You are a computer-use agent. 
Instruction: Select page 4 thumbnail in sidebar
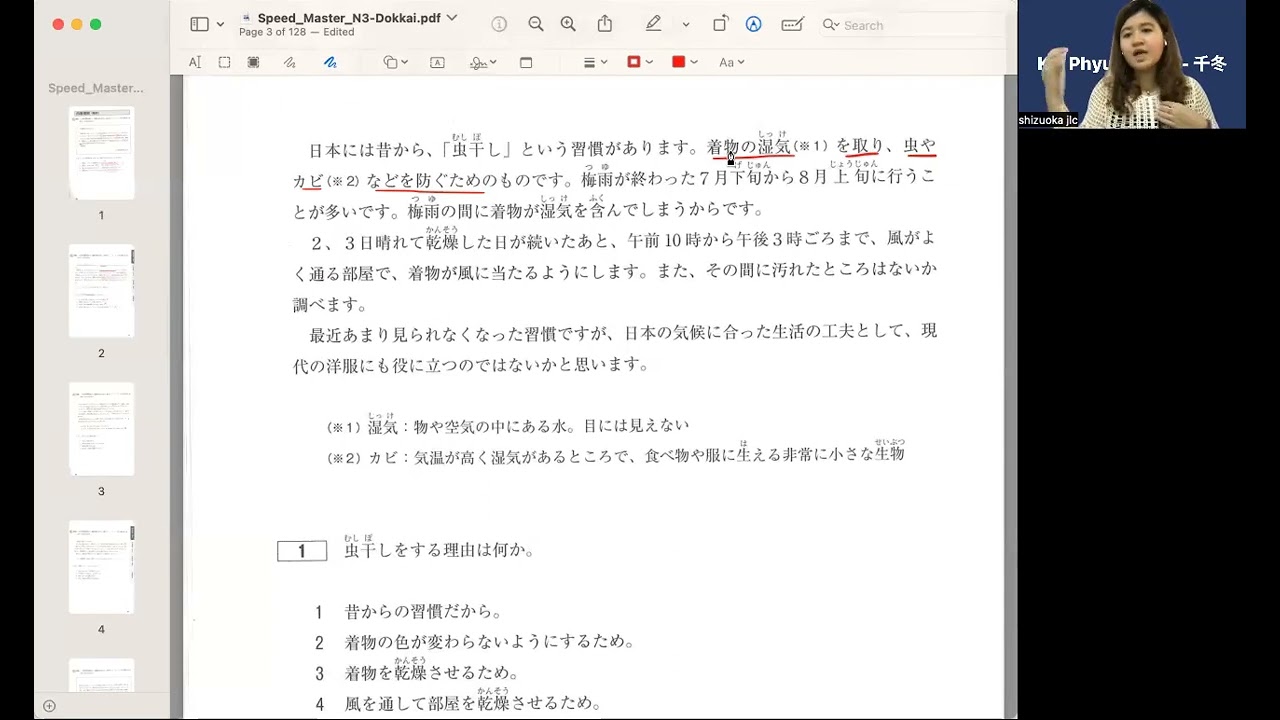click(101, 567)
